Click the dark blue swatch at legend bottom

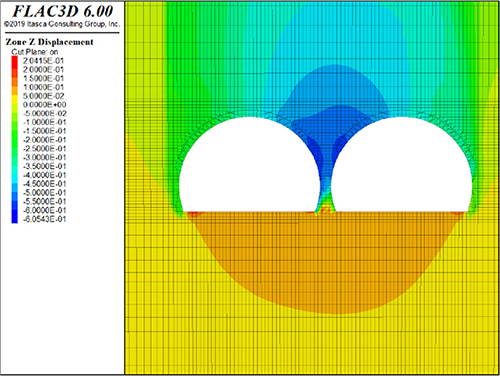pos(15,217)
